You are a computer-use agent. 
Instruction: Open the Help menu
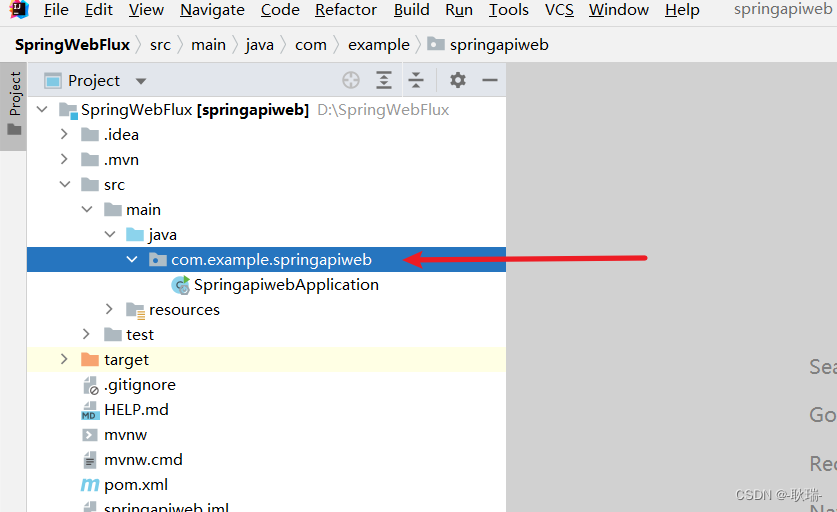[x=682, y=10]
